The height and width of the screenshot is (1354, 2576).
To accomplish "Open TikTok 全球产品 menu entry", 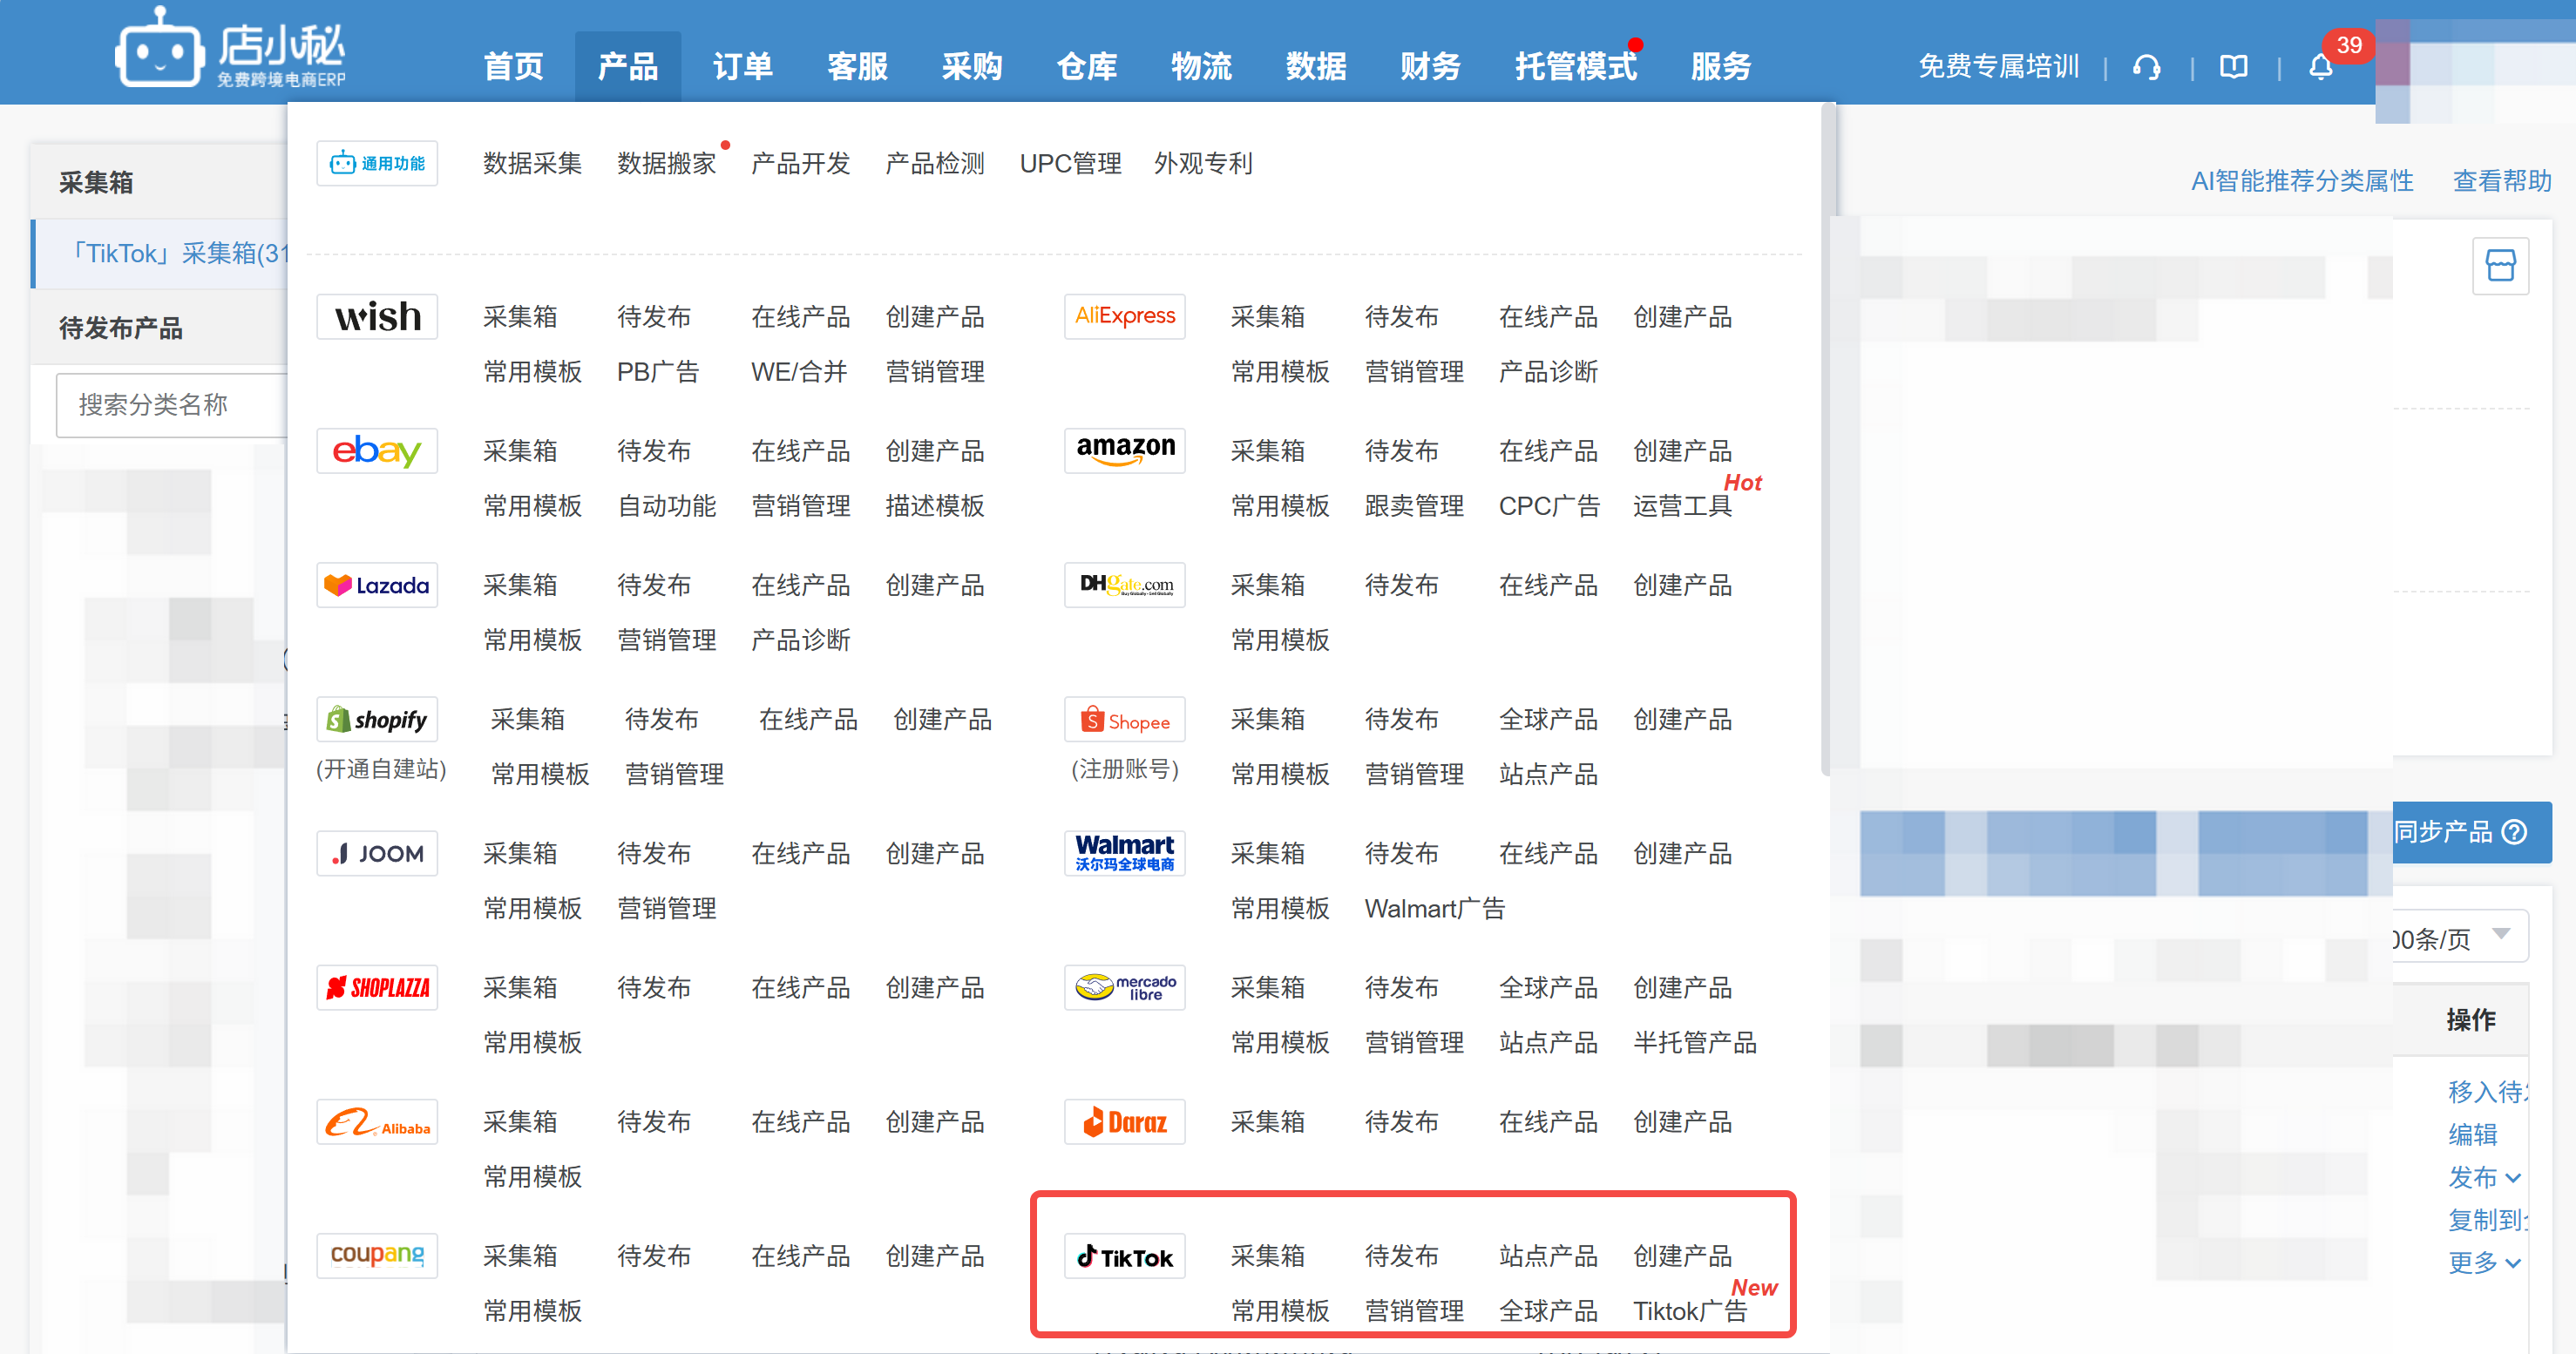I will point(1548,1310).
